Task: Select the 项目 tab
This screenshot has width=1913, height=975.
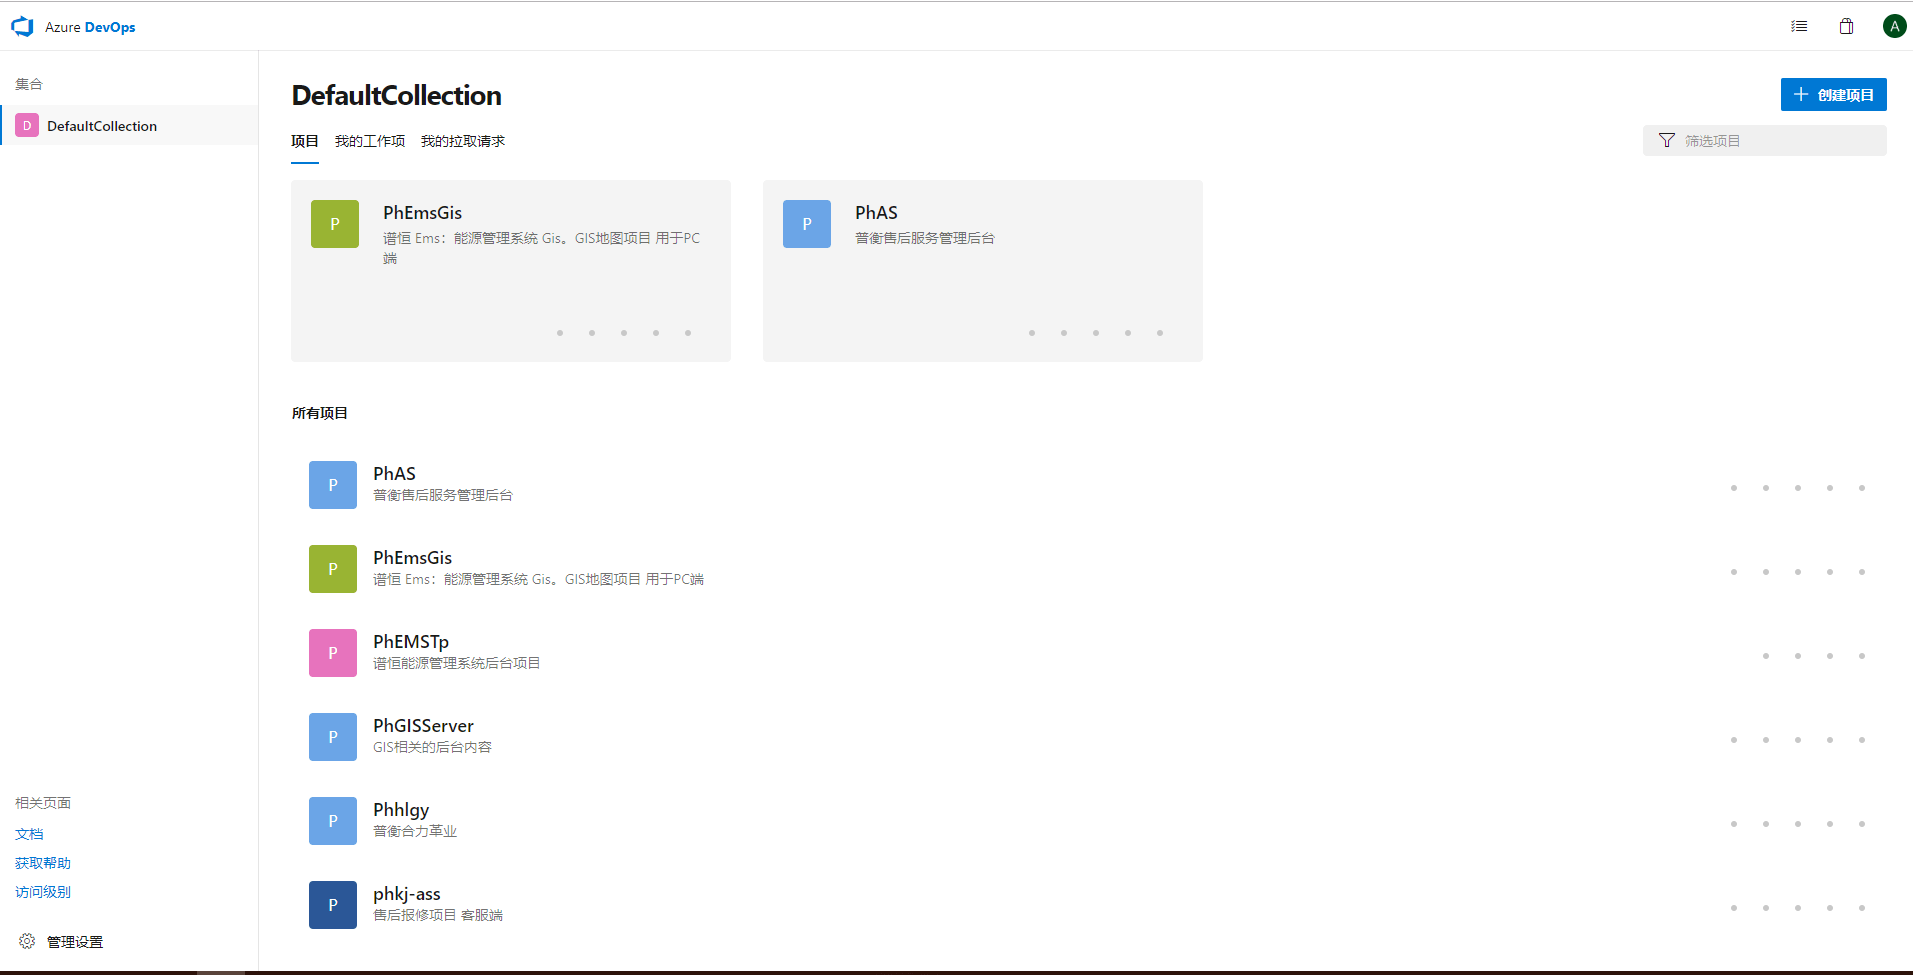Action: pos(305,141)
